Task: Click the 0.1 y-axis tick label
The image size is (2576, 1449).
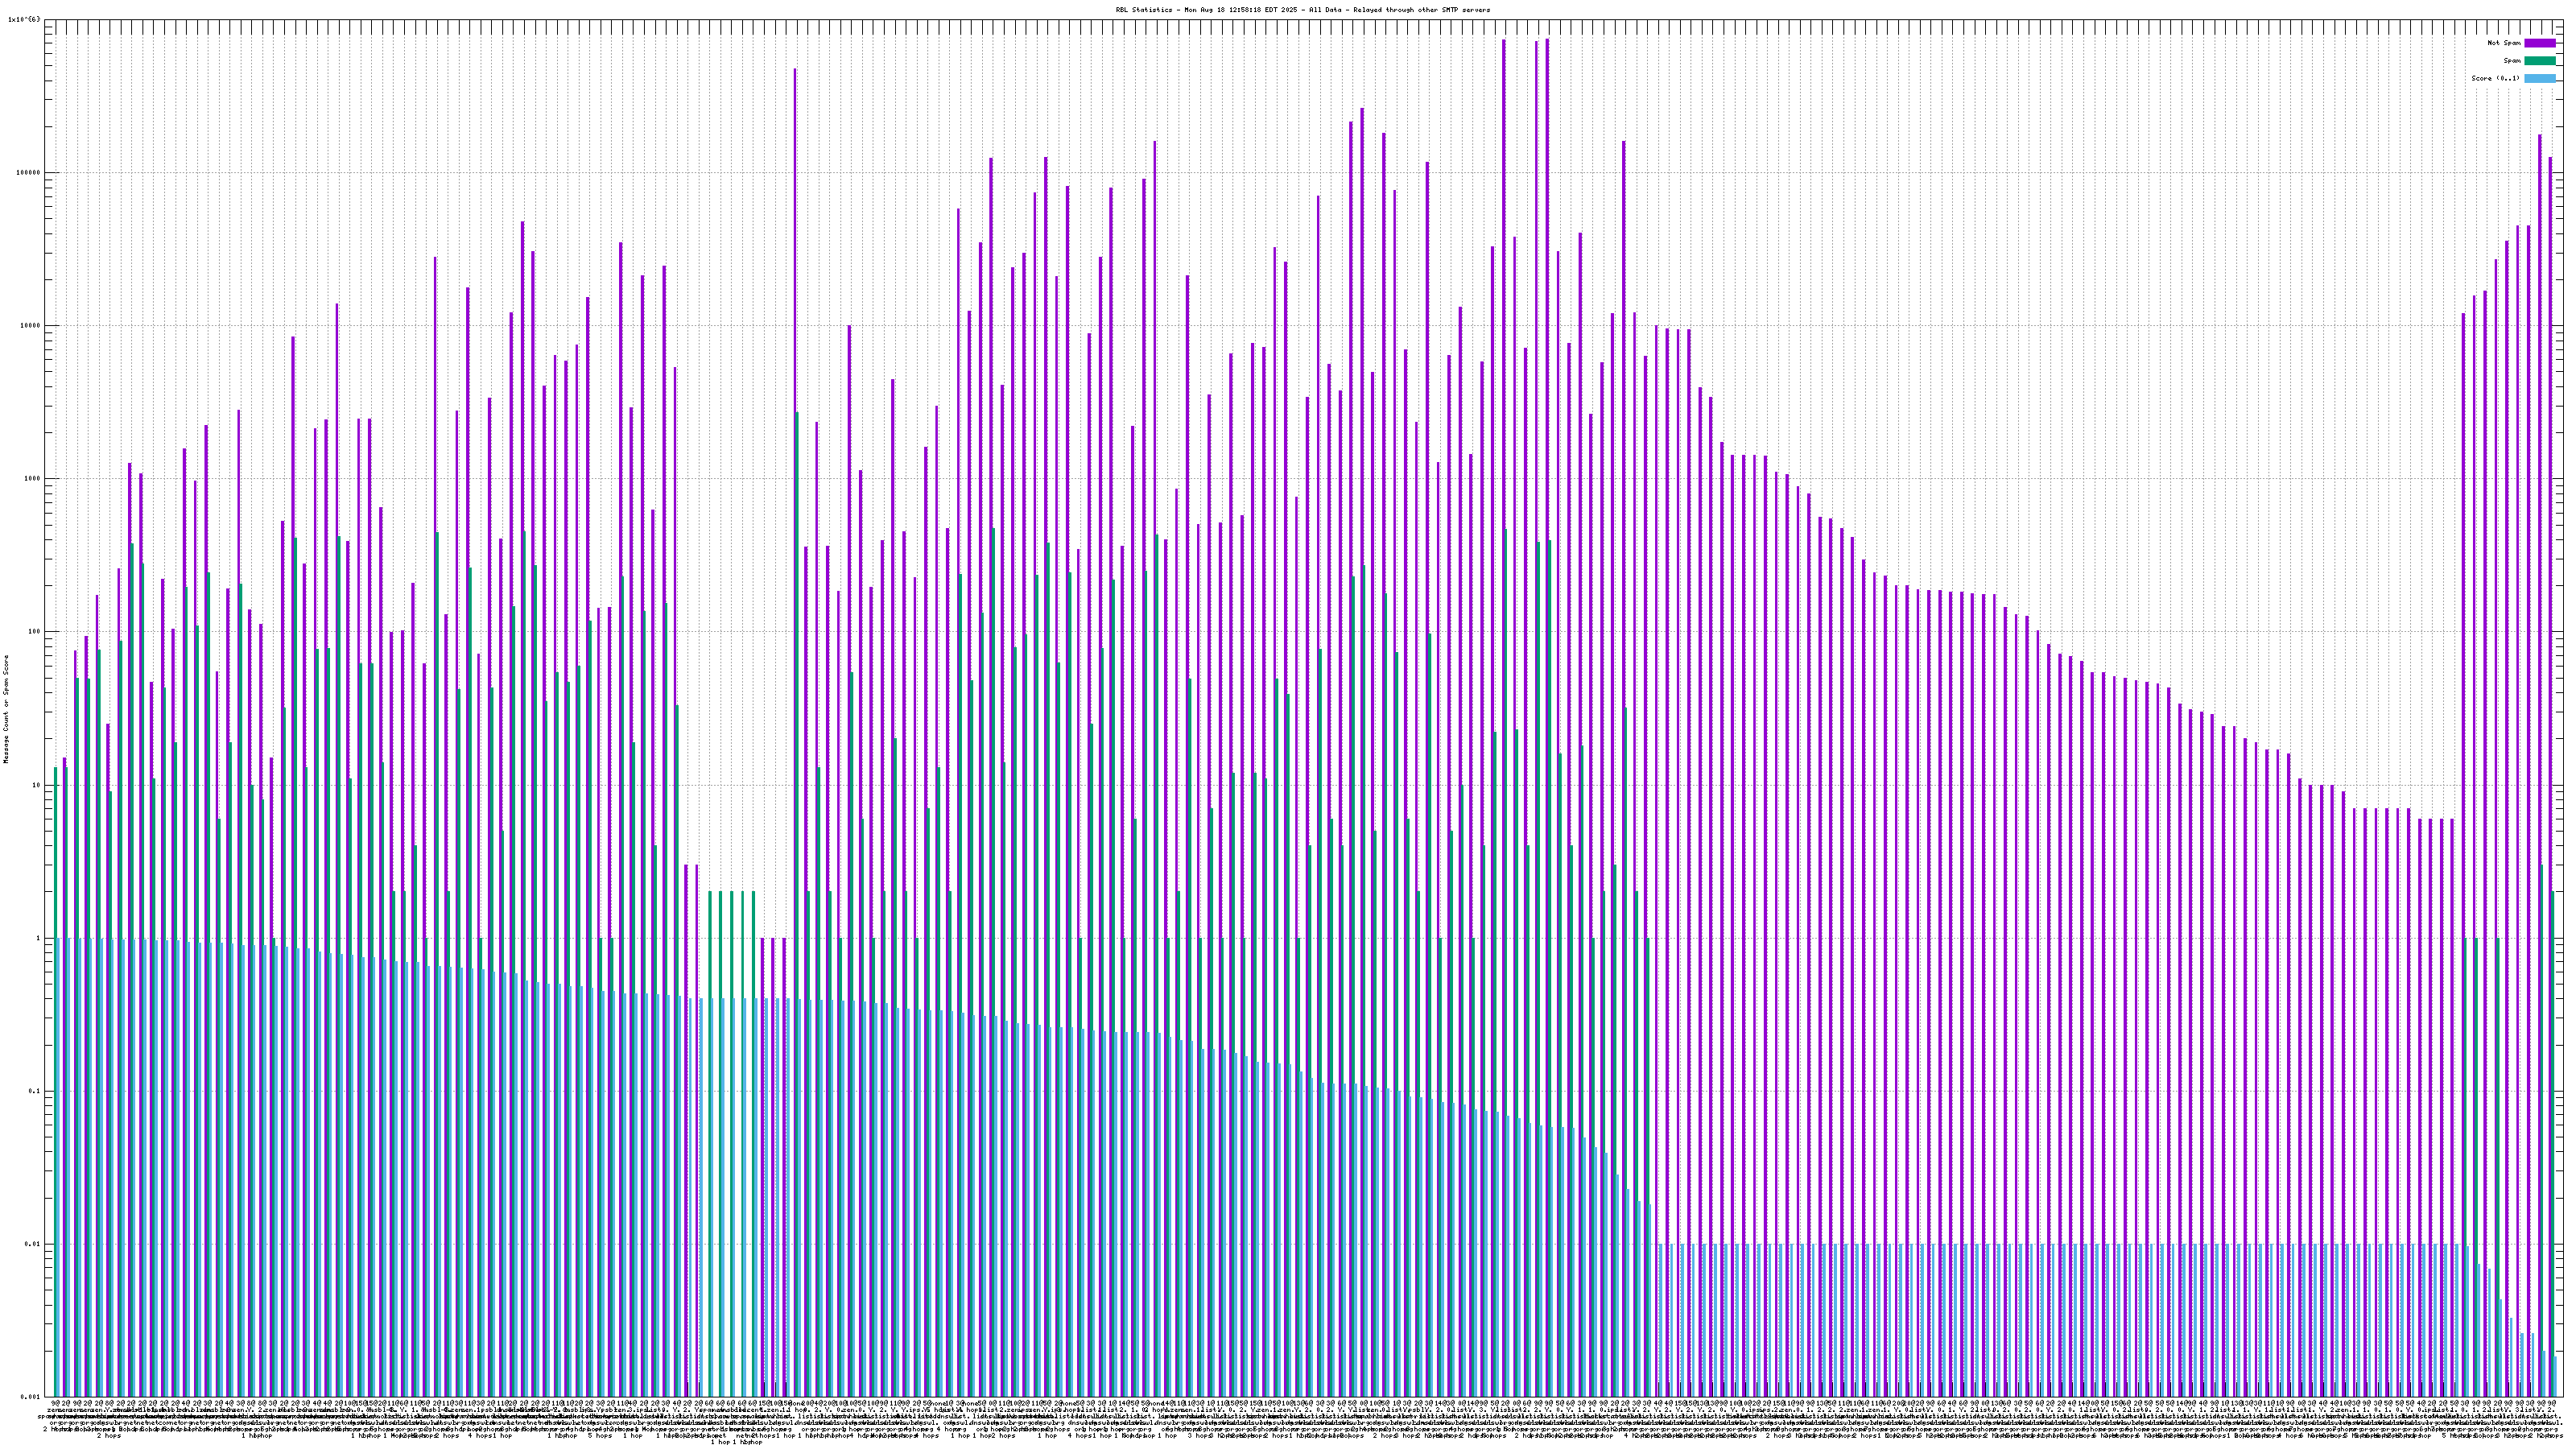Action: tap(35, 1091)
